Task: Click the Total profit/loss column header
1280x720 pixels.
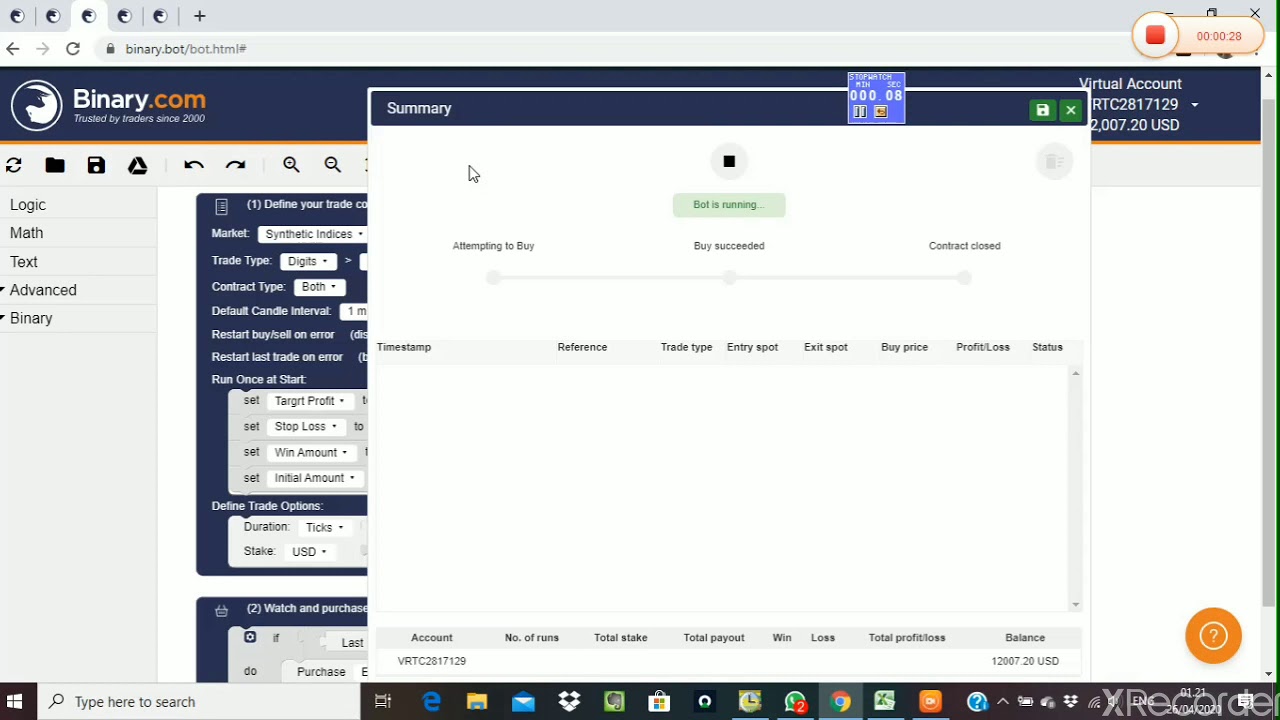Action: [x=907, y=638]
